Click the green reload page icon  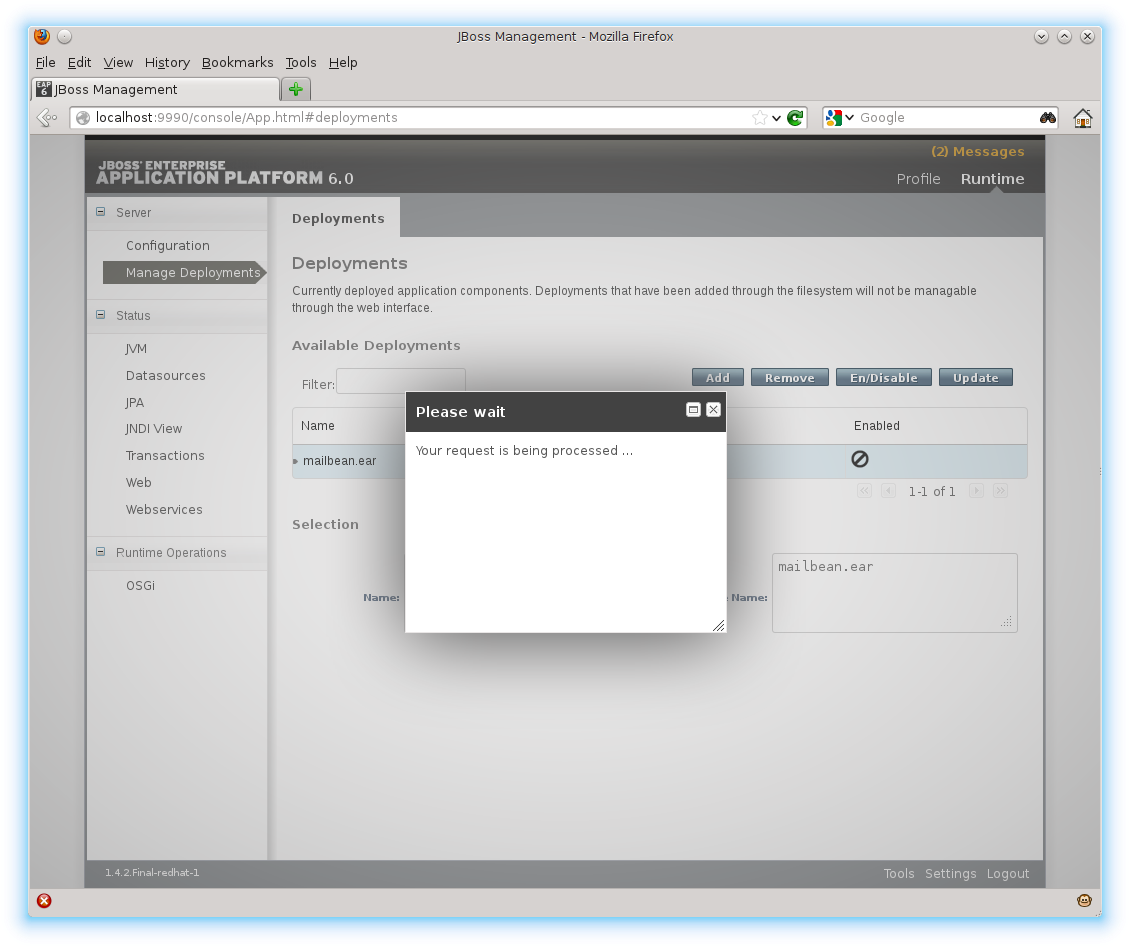pos(795,117)
